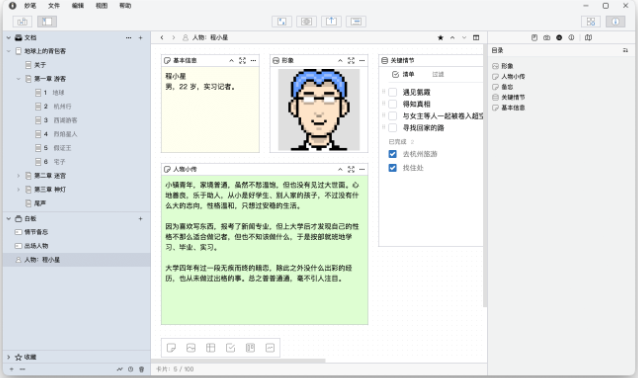Open the second inspector tab icon

coord(546,37)
